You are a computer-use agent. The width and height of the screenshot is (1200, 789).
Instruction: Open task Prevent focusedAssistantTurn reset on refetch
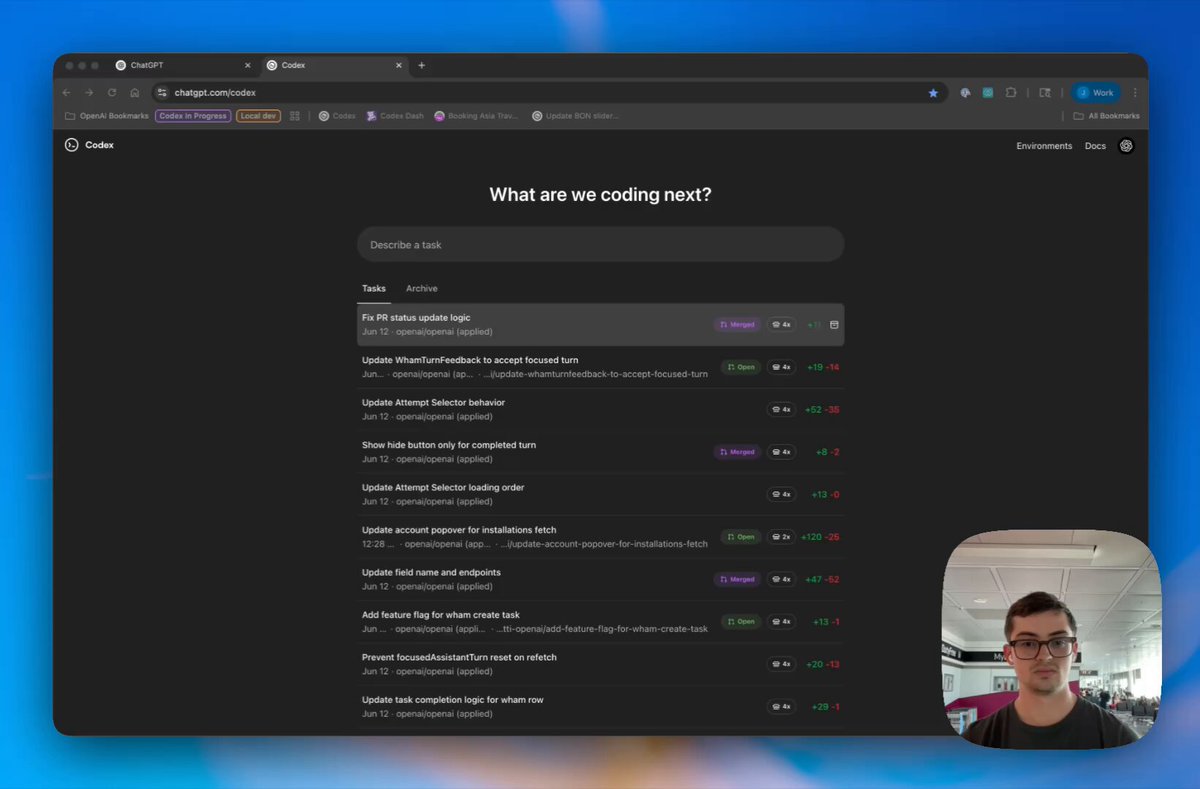click(600, 664)
